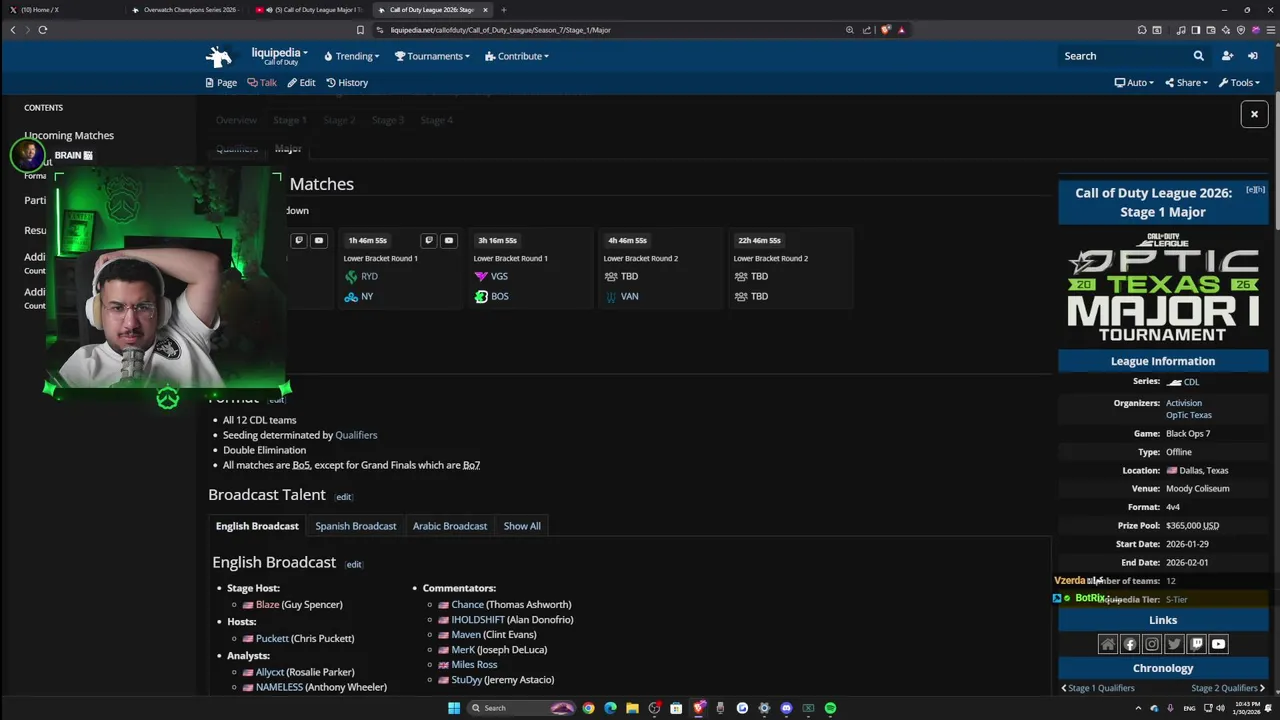This screenshot has height=720, width=1280.
Task: Open Spotify from the Windows taskbar
Action: pos(830,708)
